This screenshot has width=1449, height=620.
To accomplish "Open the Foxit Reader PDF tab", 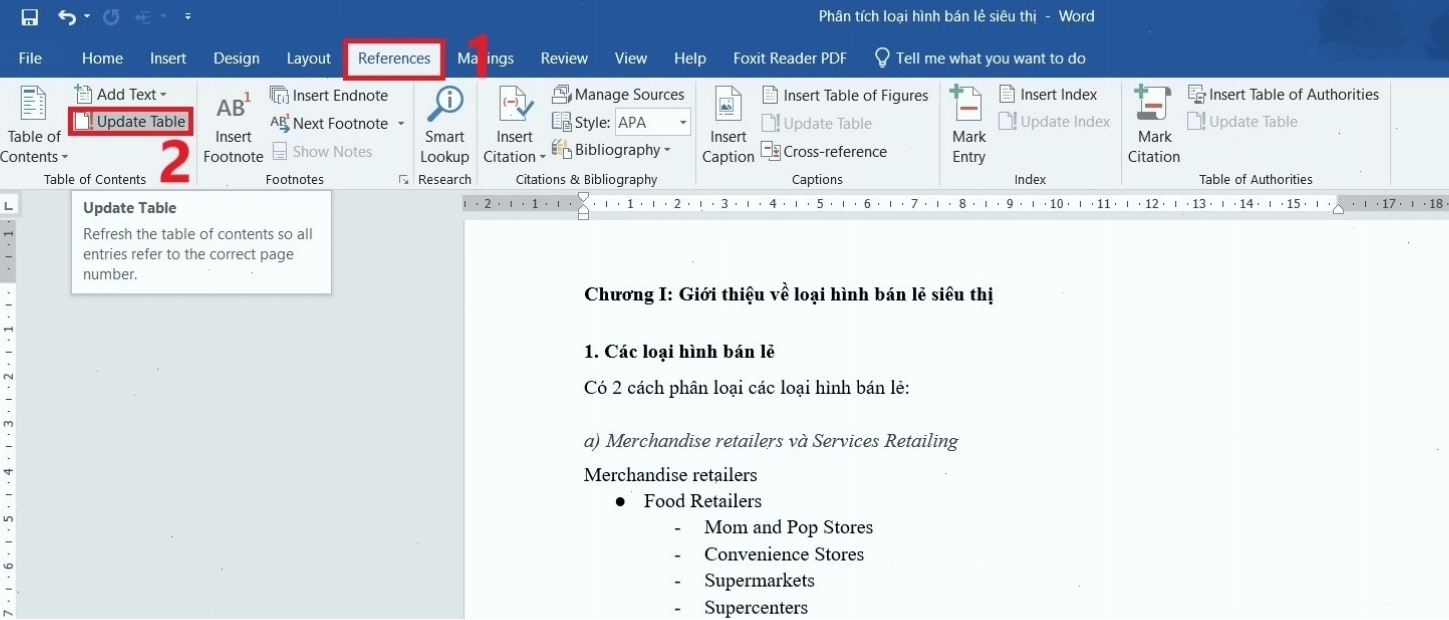I will click(790, 58).
